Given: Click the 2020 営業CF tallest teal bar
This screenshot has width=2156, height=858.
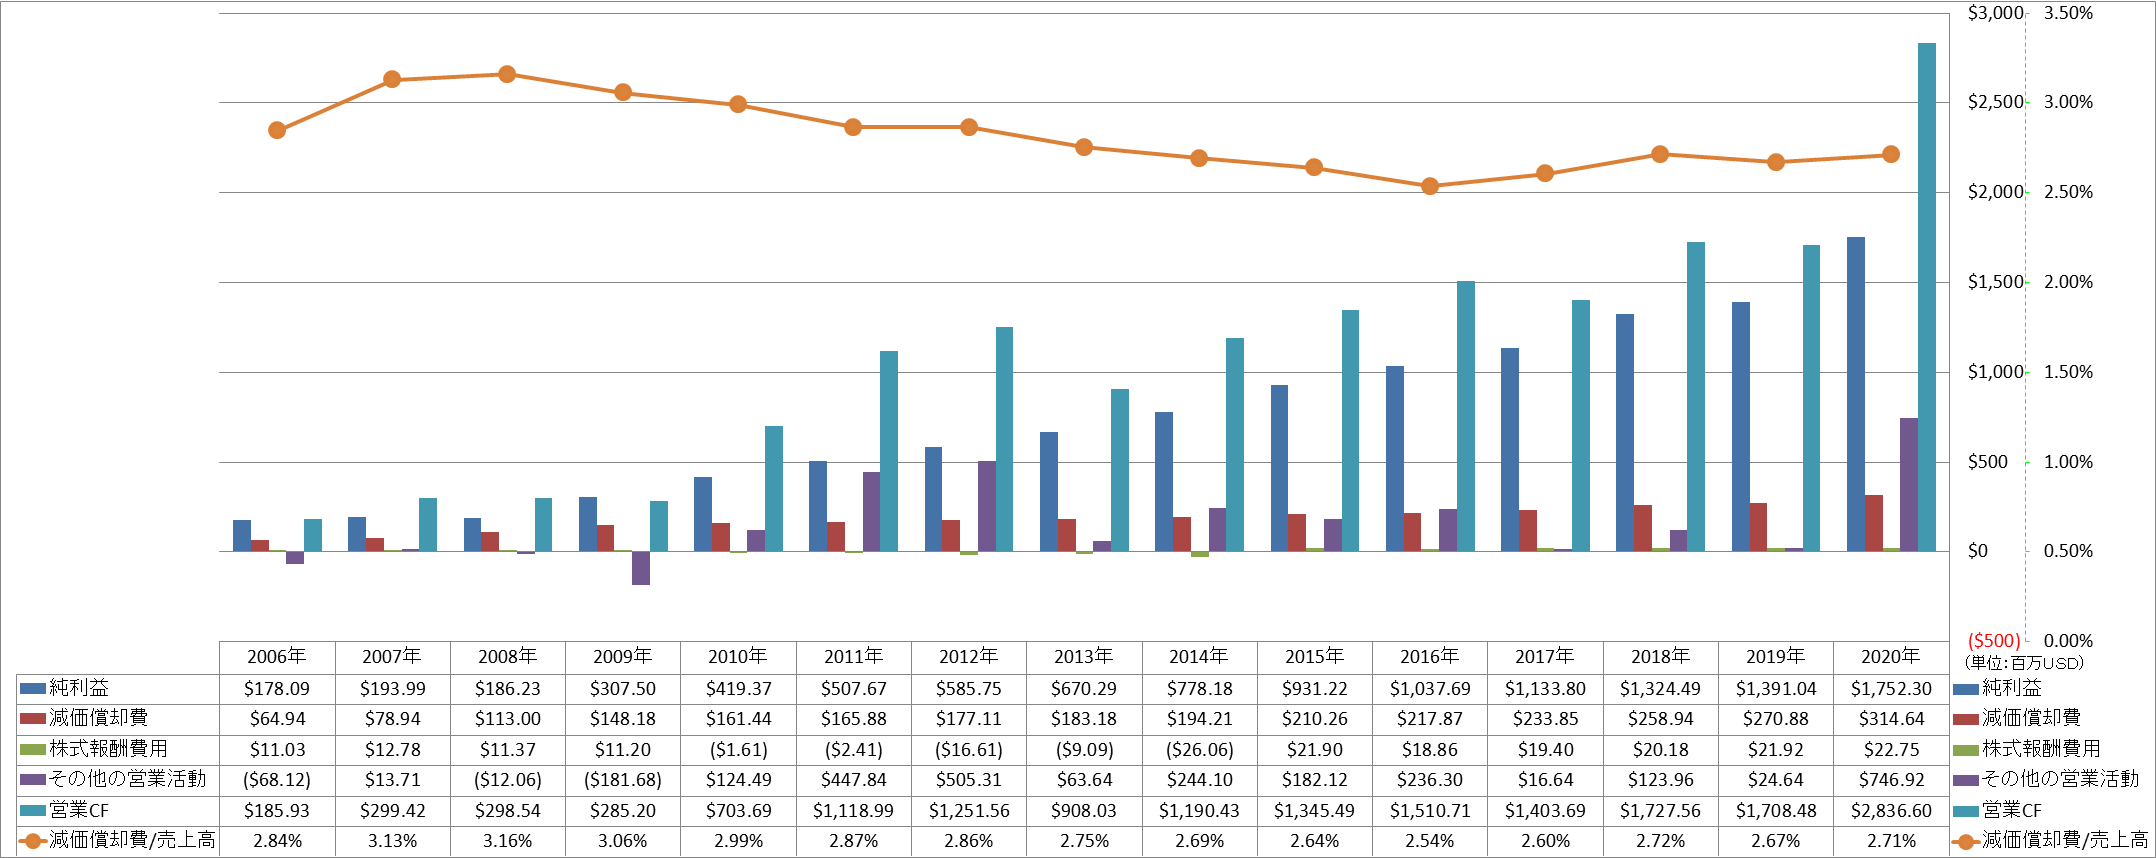Looking at the screenshot, I should (1927, 297).
